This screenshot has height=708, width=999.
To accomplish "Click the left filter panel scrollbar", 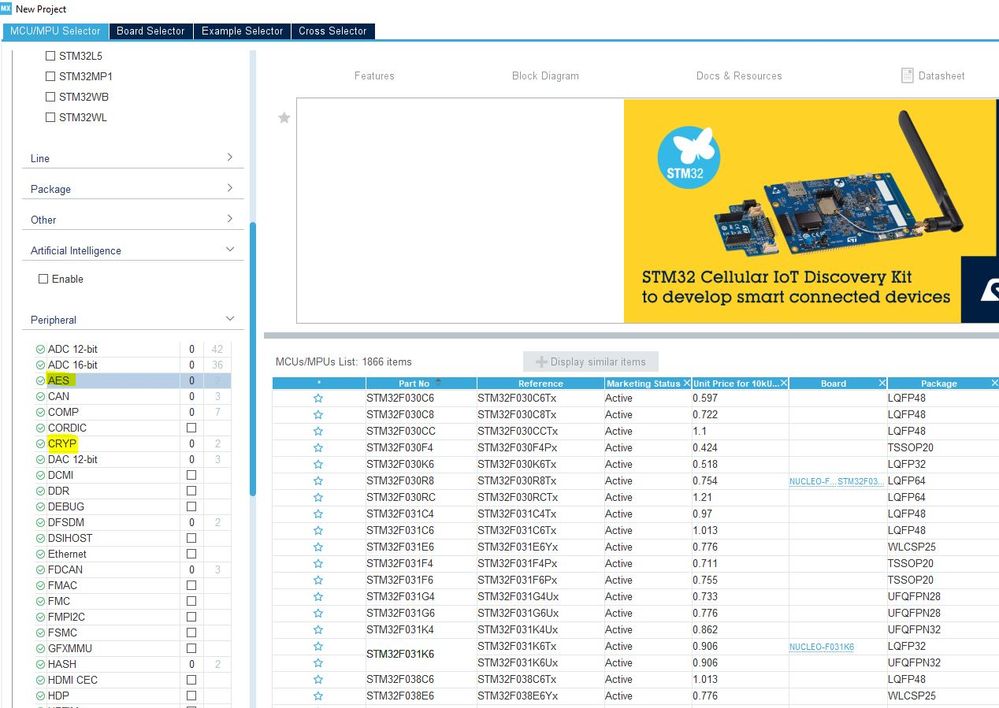I will 252,359.
